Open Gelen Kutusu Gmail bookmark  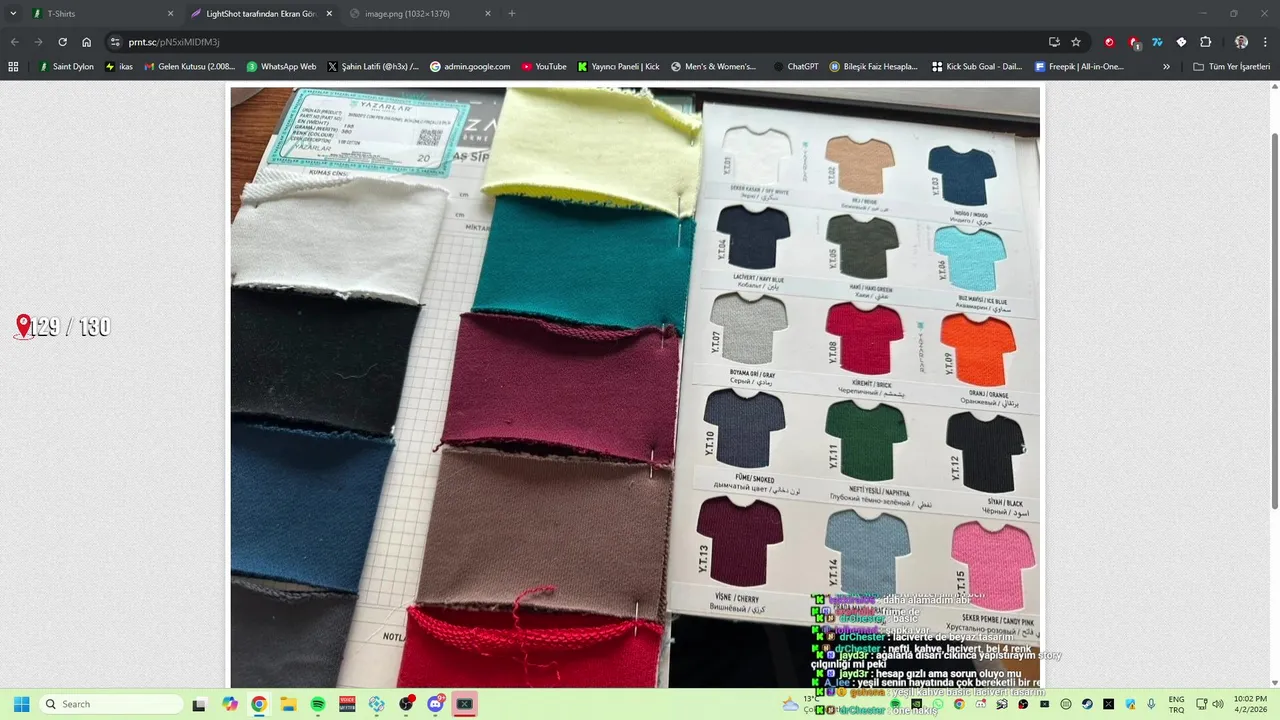pyautogui.click(x=190, y=67)
